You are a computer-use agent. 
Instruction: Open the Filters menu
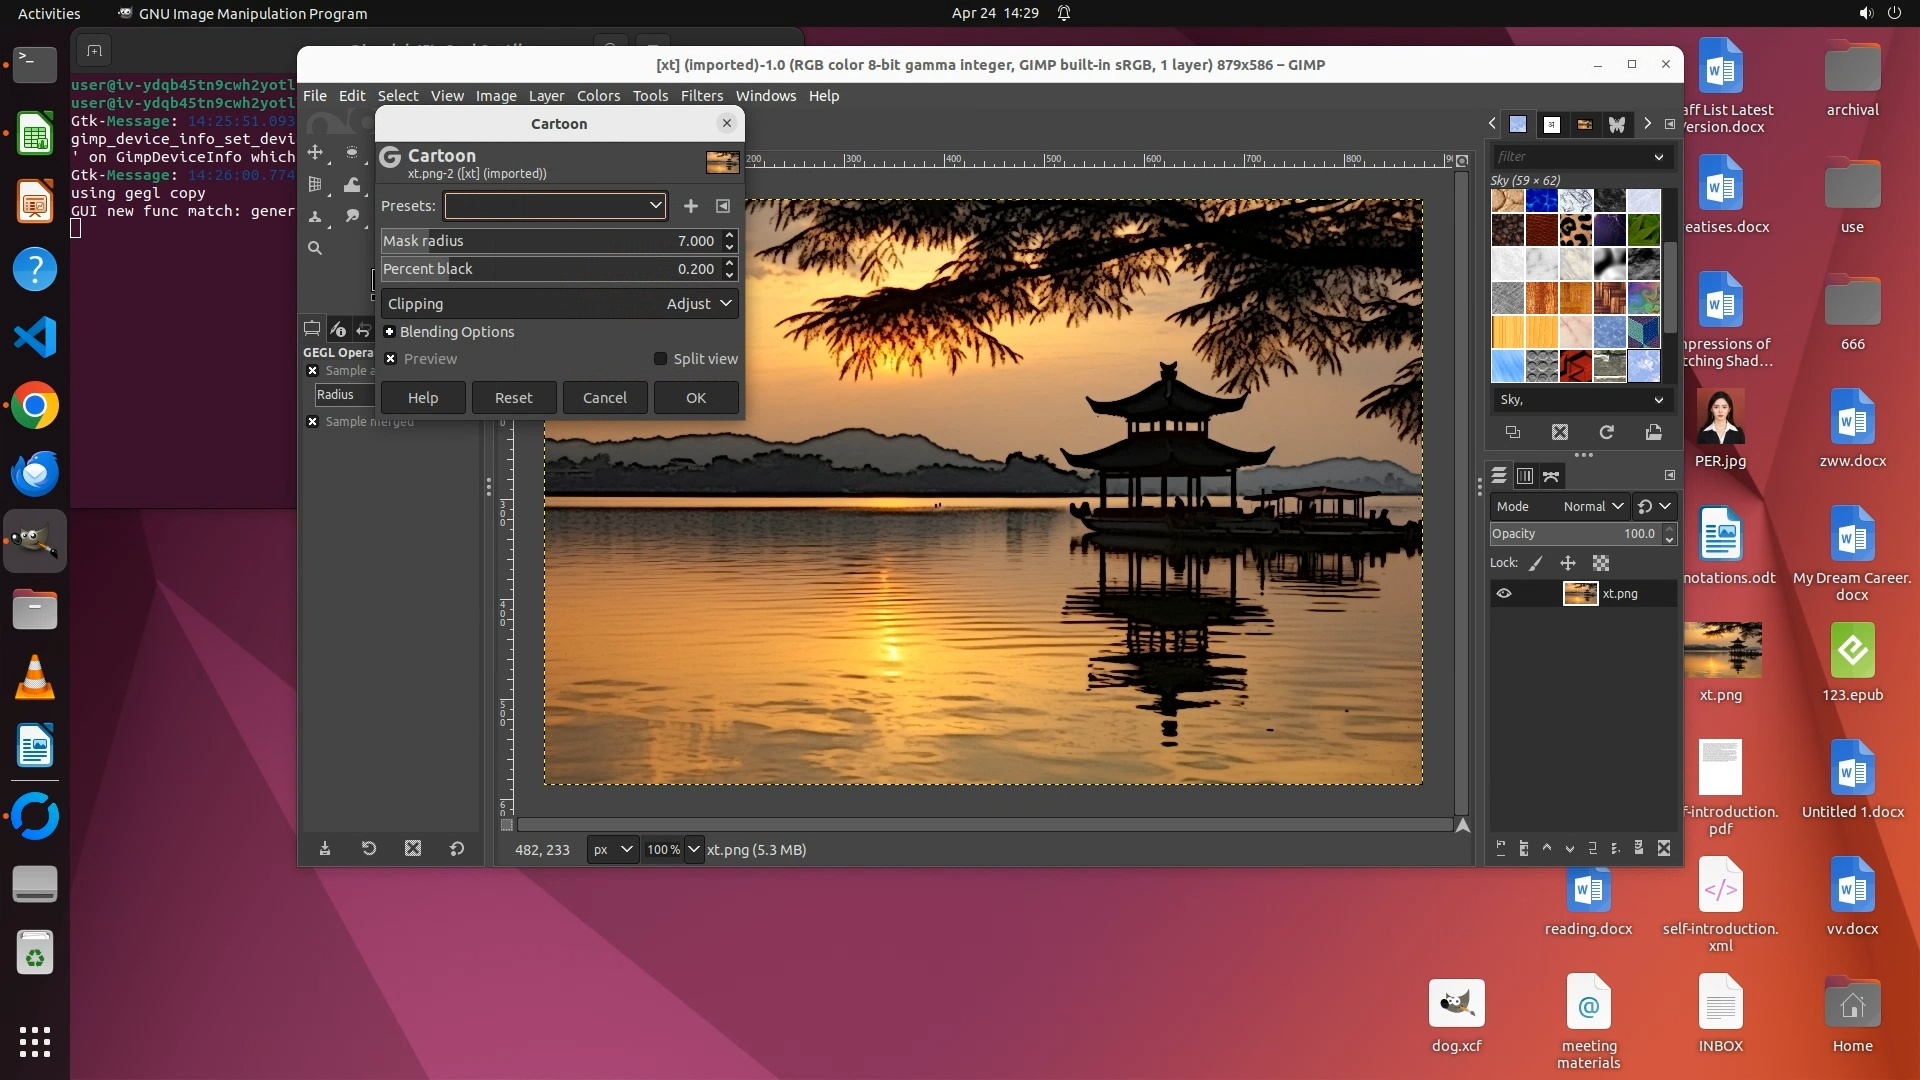(701, 96)
